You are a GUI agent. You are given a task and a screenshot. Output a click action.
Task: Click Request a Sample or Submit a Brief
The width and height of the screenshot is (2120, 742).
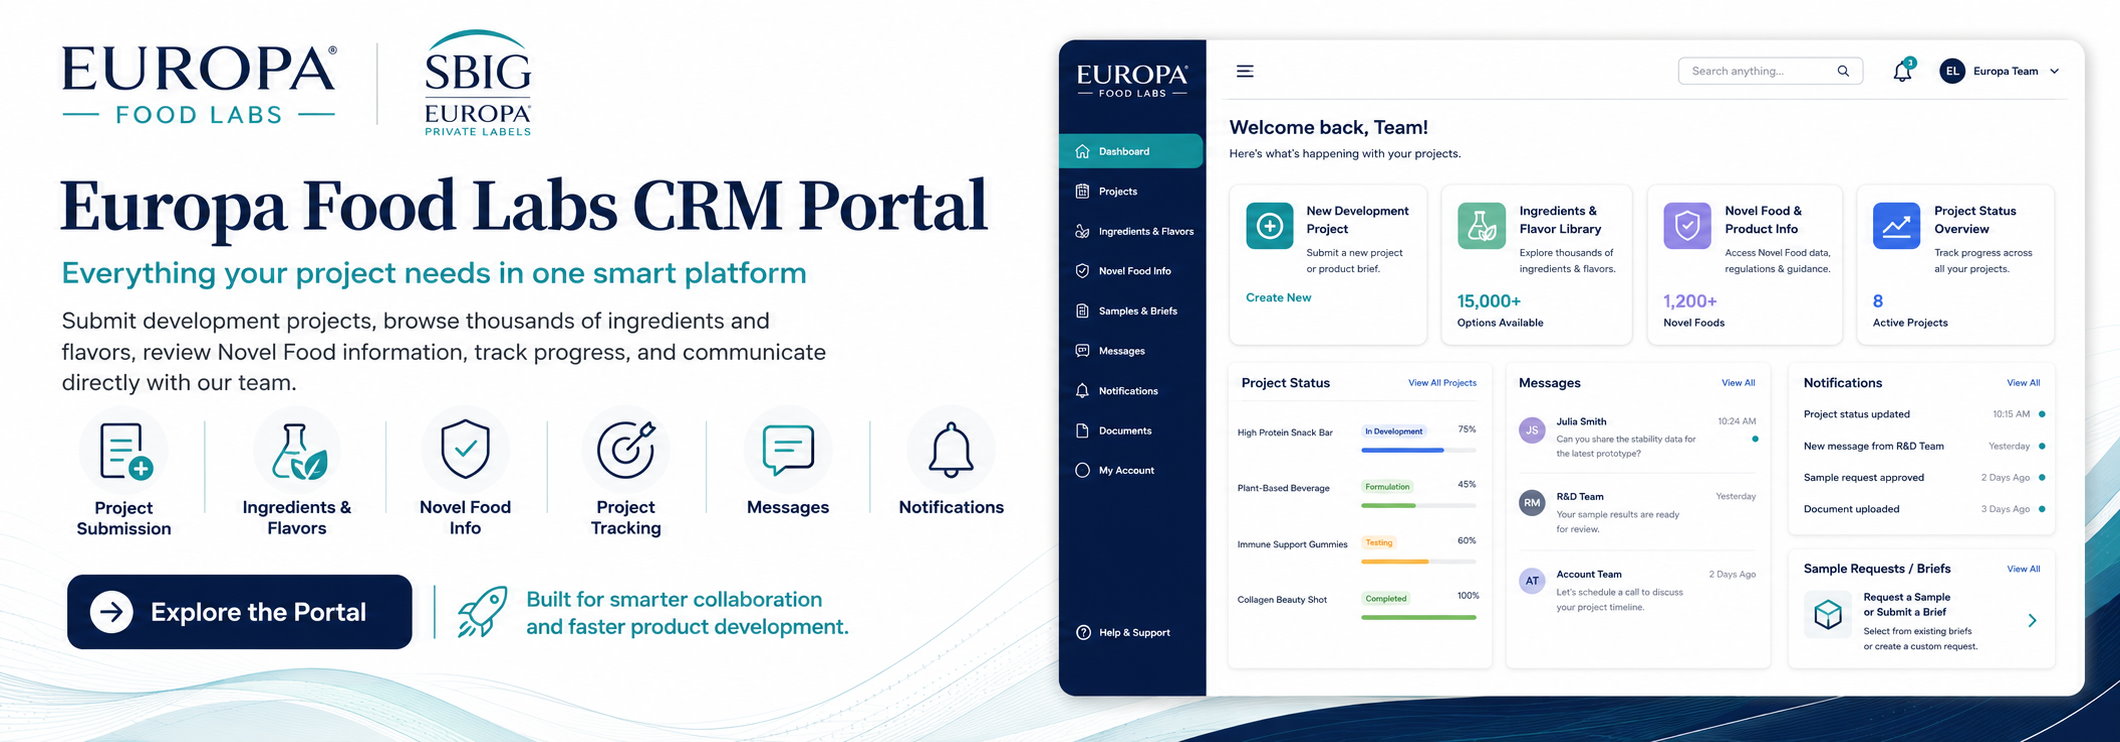(1907, 604)
